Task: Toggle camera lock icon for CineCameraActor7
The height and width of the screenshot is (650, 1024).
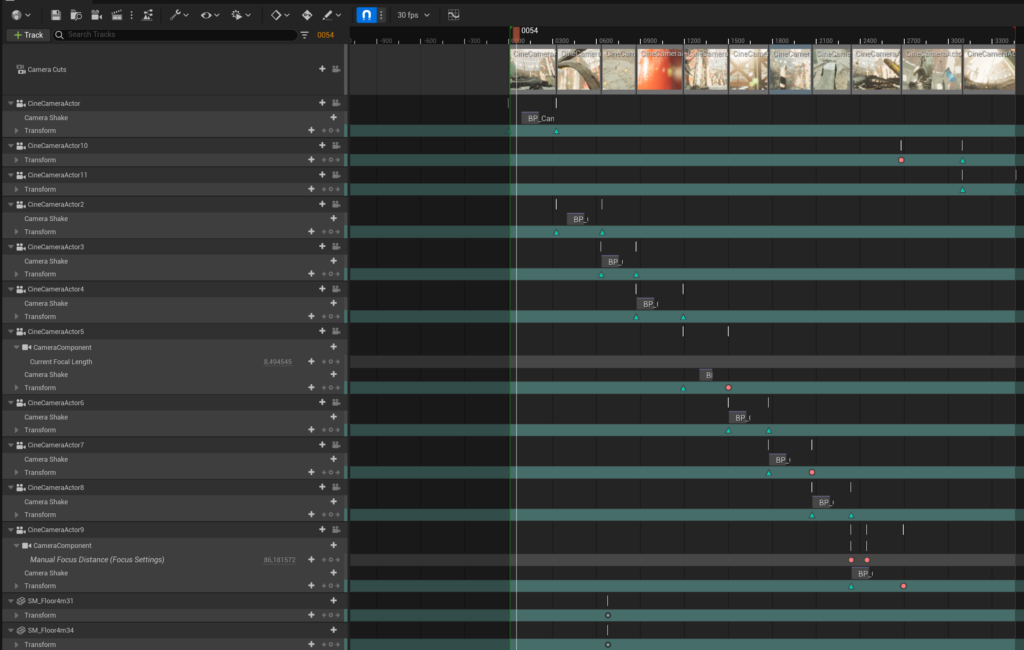Action: click(x=336, y=444)
